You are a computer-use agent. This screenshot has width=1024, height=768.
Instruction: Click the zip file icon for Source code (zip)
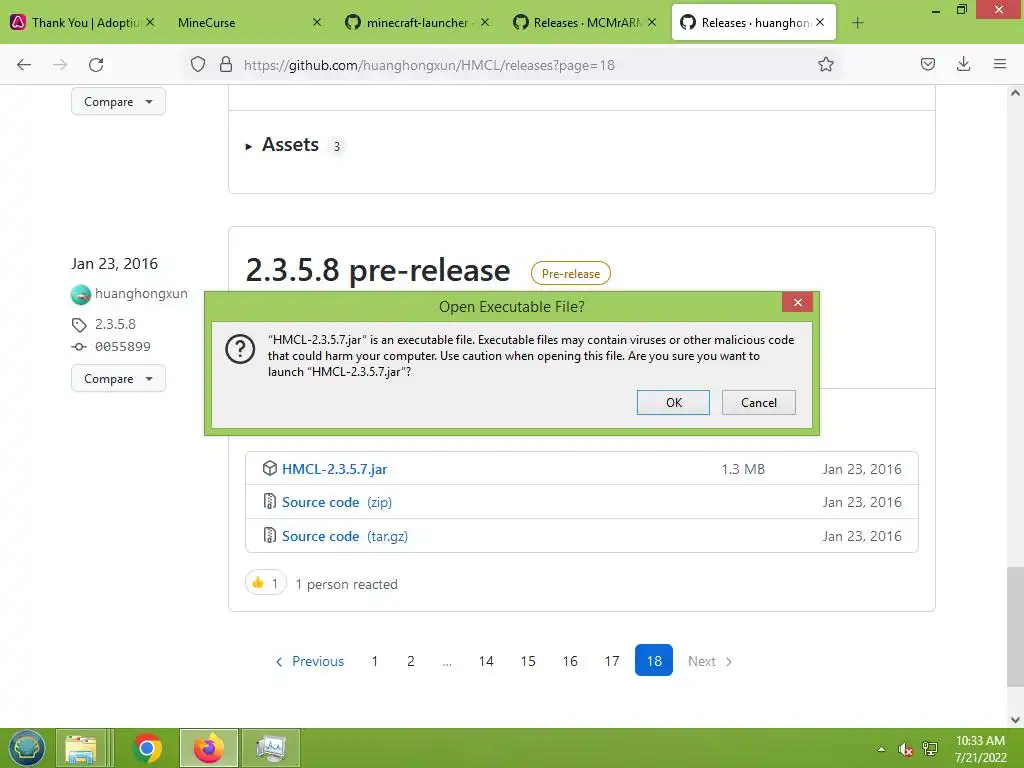coord(270,502)
